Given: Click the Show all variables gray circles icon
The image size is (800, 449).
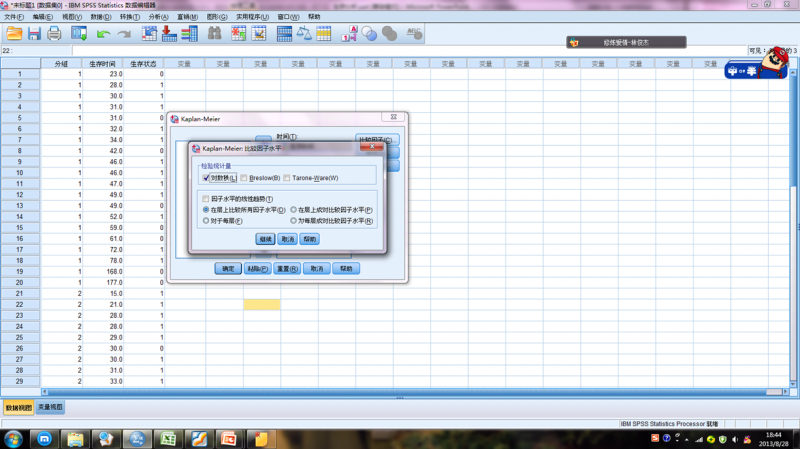Looking at the screenshot, I should 389,34.
